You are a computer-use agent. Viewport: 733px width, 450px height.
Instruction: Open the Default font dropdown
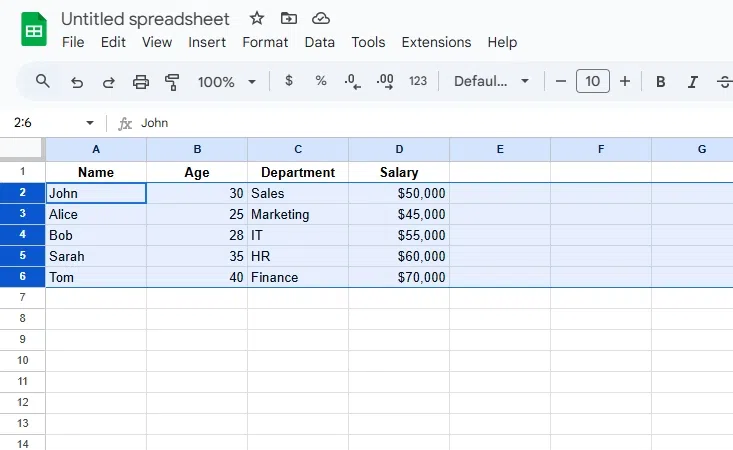(491, 81)
